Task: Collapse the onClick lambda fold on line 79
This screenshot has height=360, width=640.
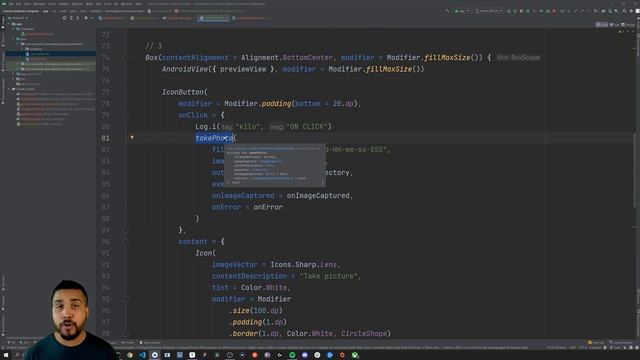Action: [x=127, y=115]
